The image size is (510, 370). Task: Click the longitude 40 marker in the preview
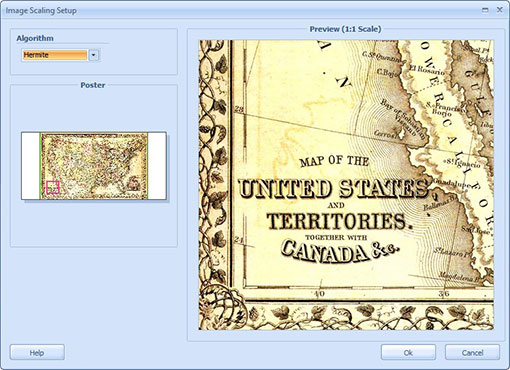[319, 293]
